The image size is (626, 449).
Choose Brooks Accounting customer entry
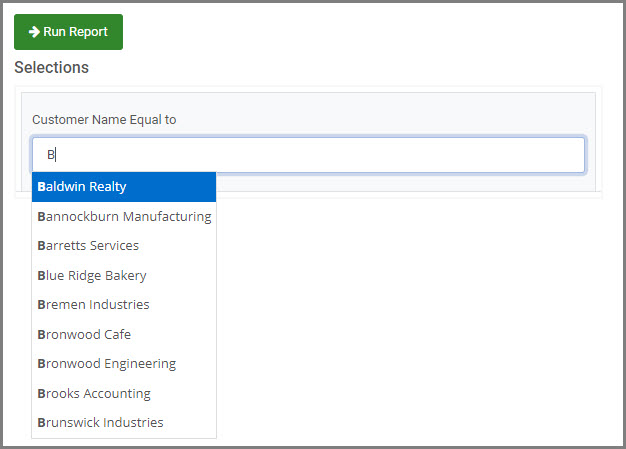tap(124, 394)
